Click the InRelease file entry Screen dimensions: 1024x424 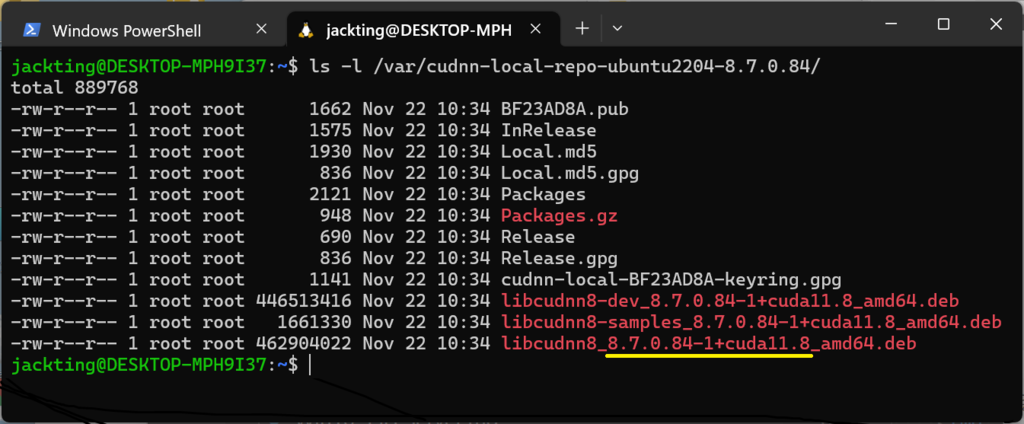tap(549, 130)
